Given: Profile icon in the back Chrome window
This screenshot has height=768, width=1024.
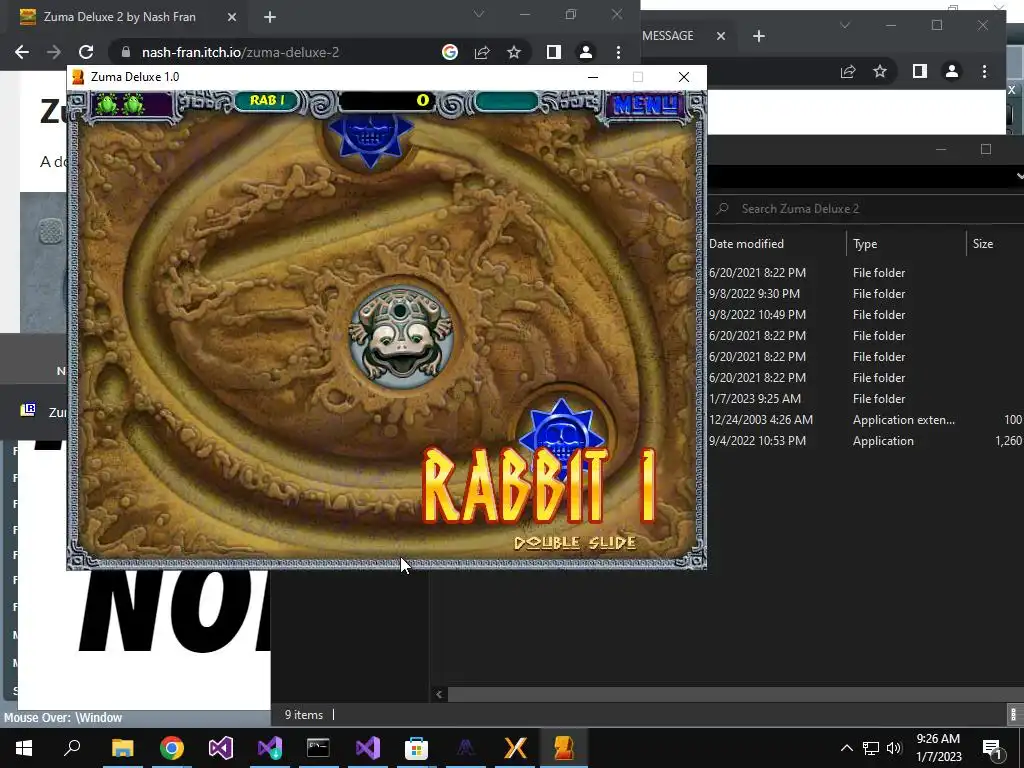Looking at the screenshot, I should tap(952, 71).
